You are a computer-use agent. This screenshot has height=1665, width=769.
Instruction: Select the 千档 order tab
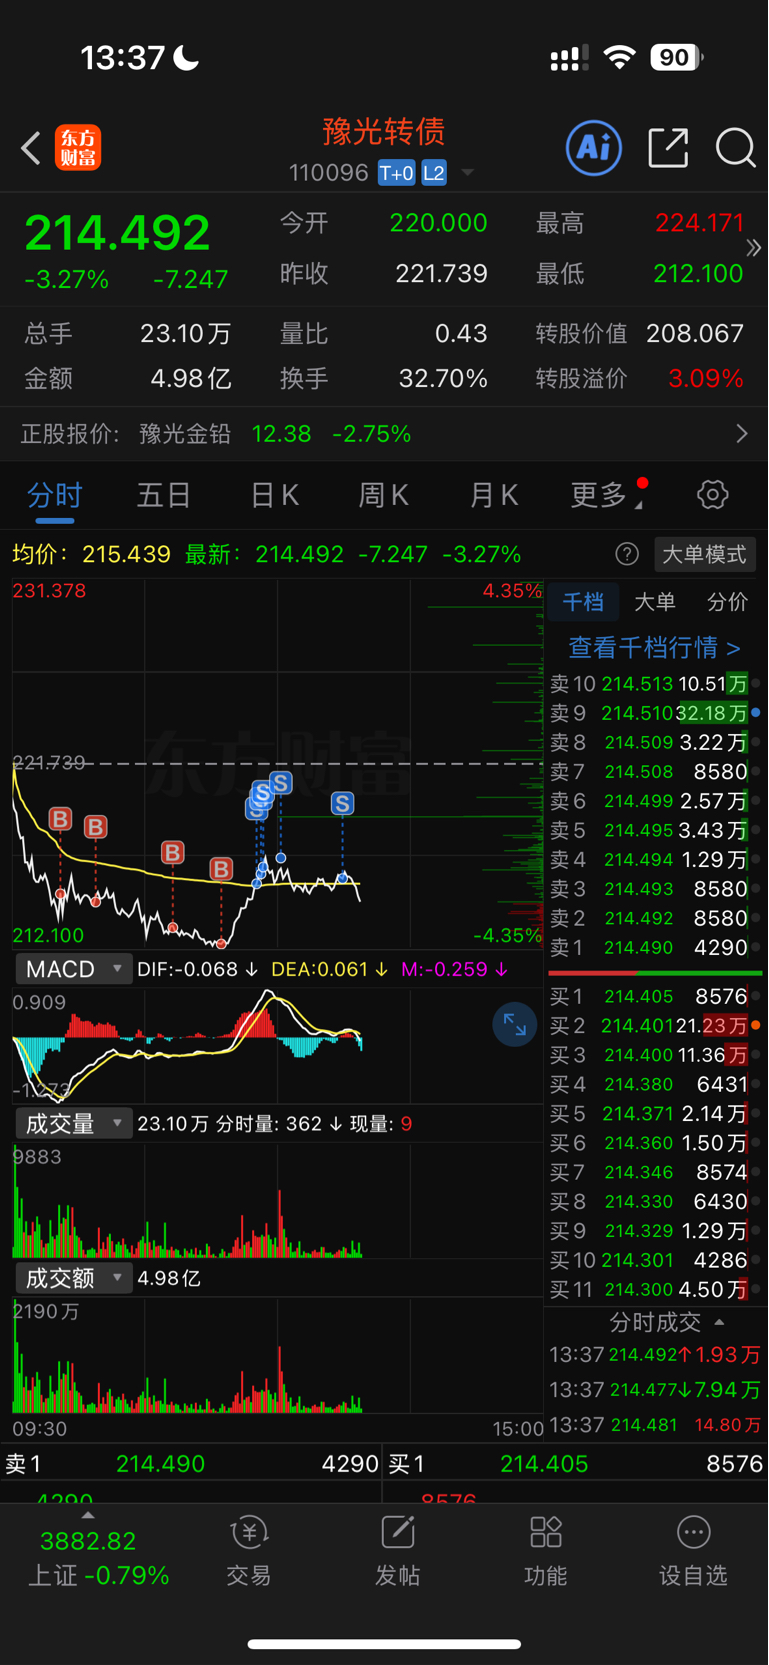coord(583,601)
